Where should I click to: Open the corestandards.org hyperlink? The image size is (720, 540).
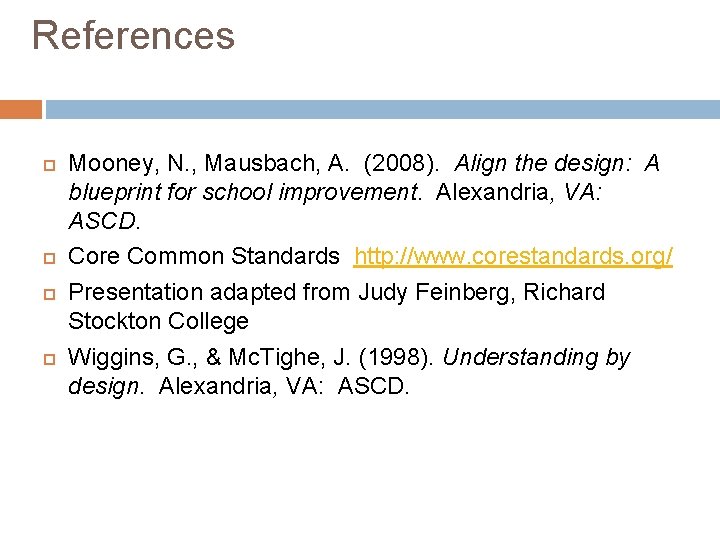(x=513, y=256)
